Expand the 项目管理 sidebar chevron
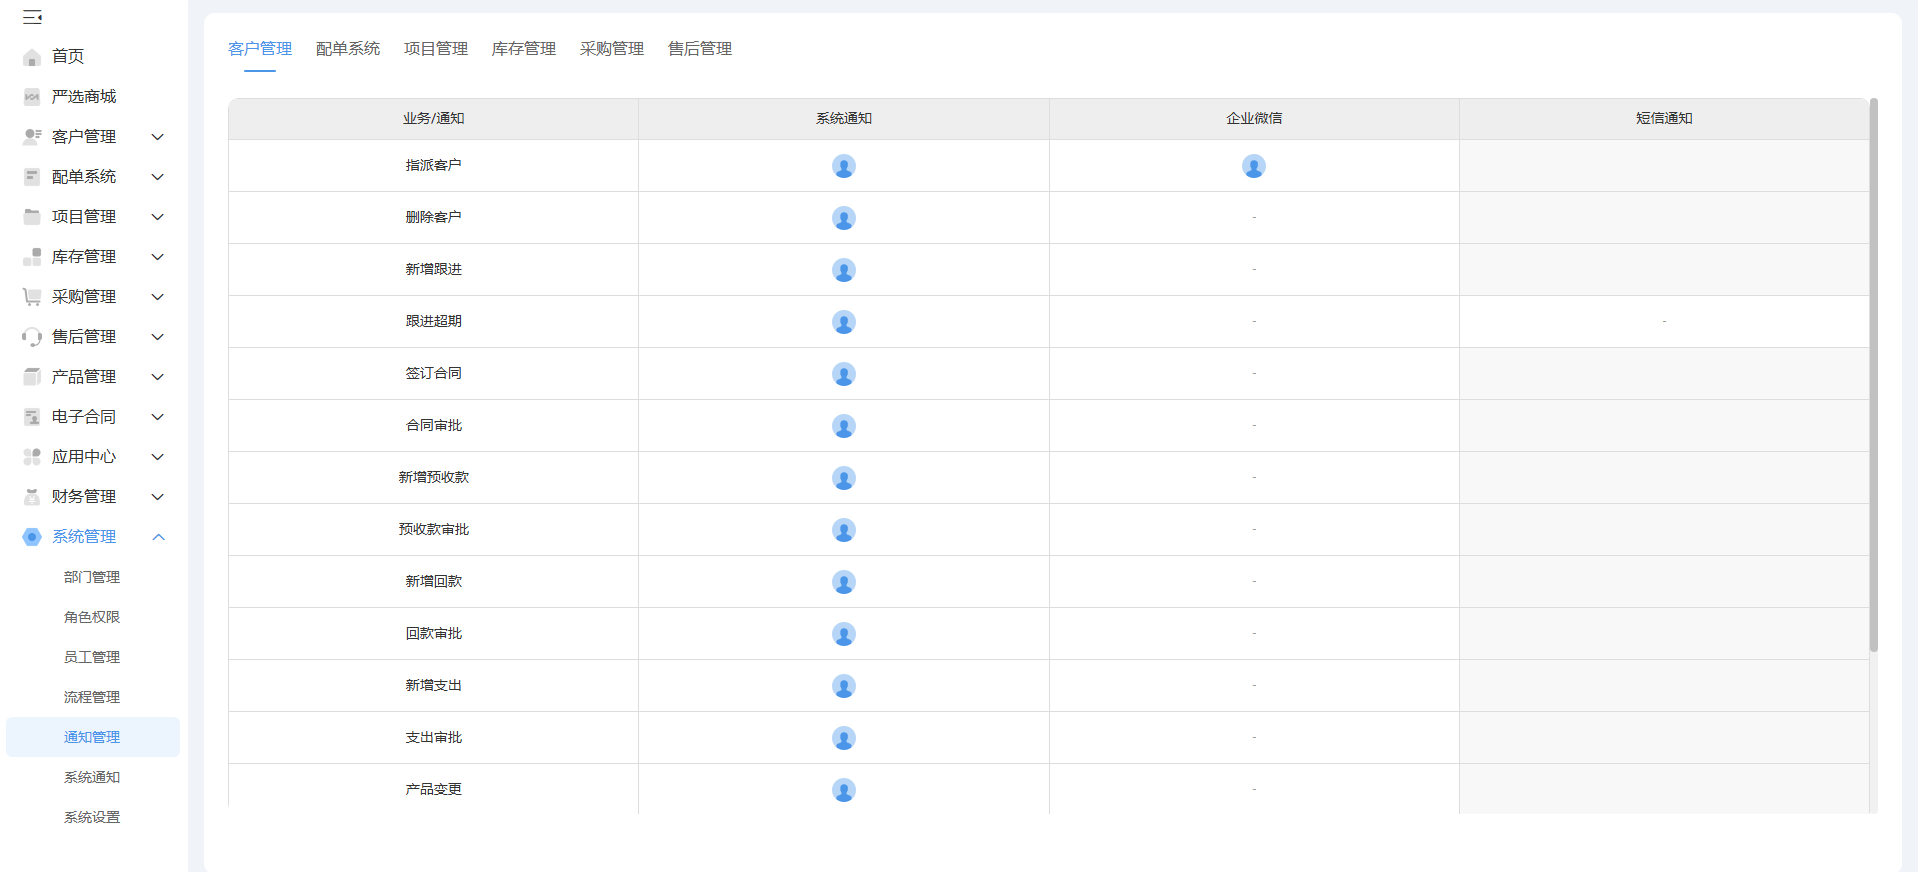The height and width of the screenshot is (872, 1918). click(x=157, y=217)
